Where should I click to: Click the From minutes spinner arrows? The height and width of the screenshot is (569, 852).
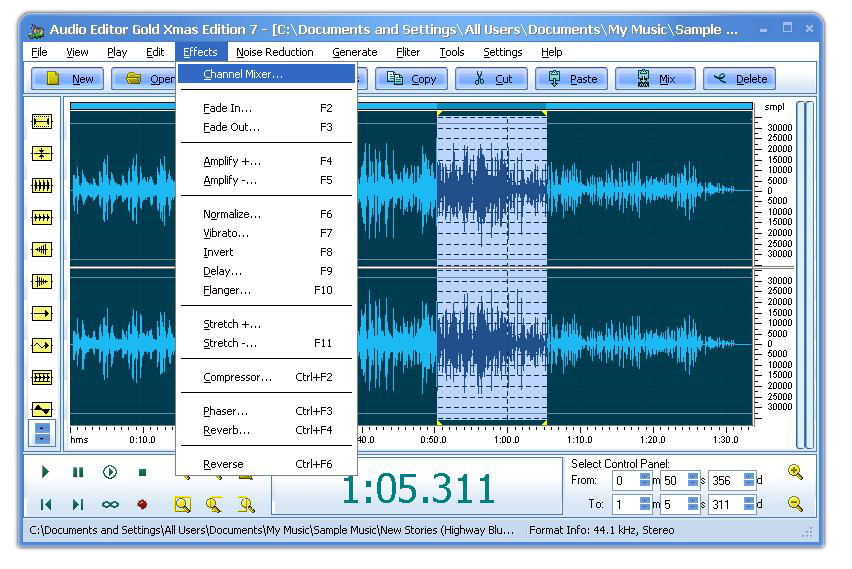click(x=645, y=480)
